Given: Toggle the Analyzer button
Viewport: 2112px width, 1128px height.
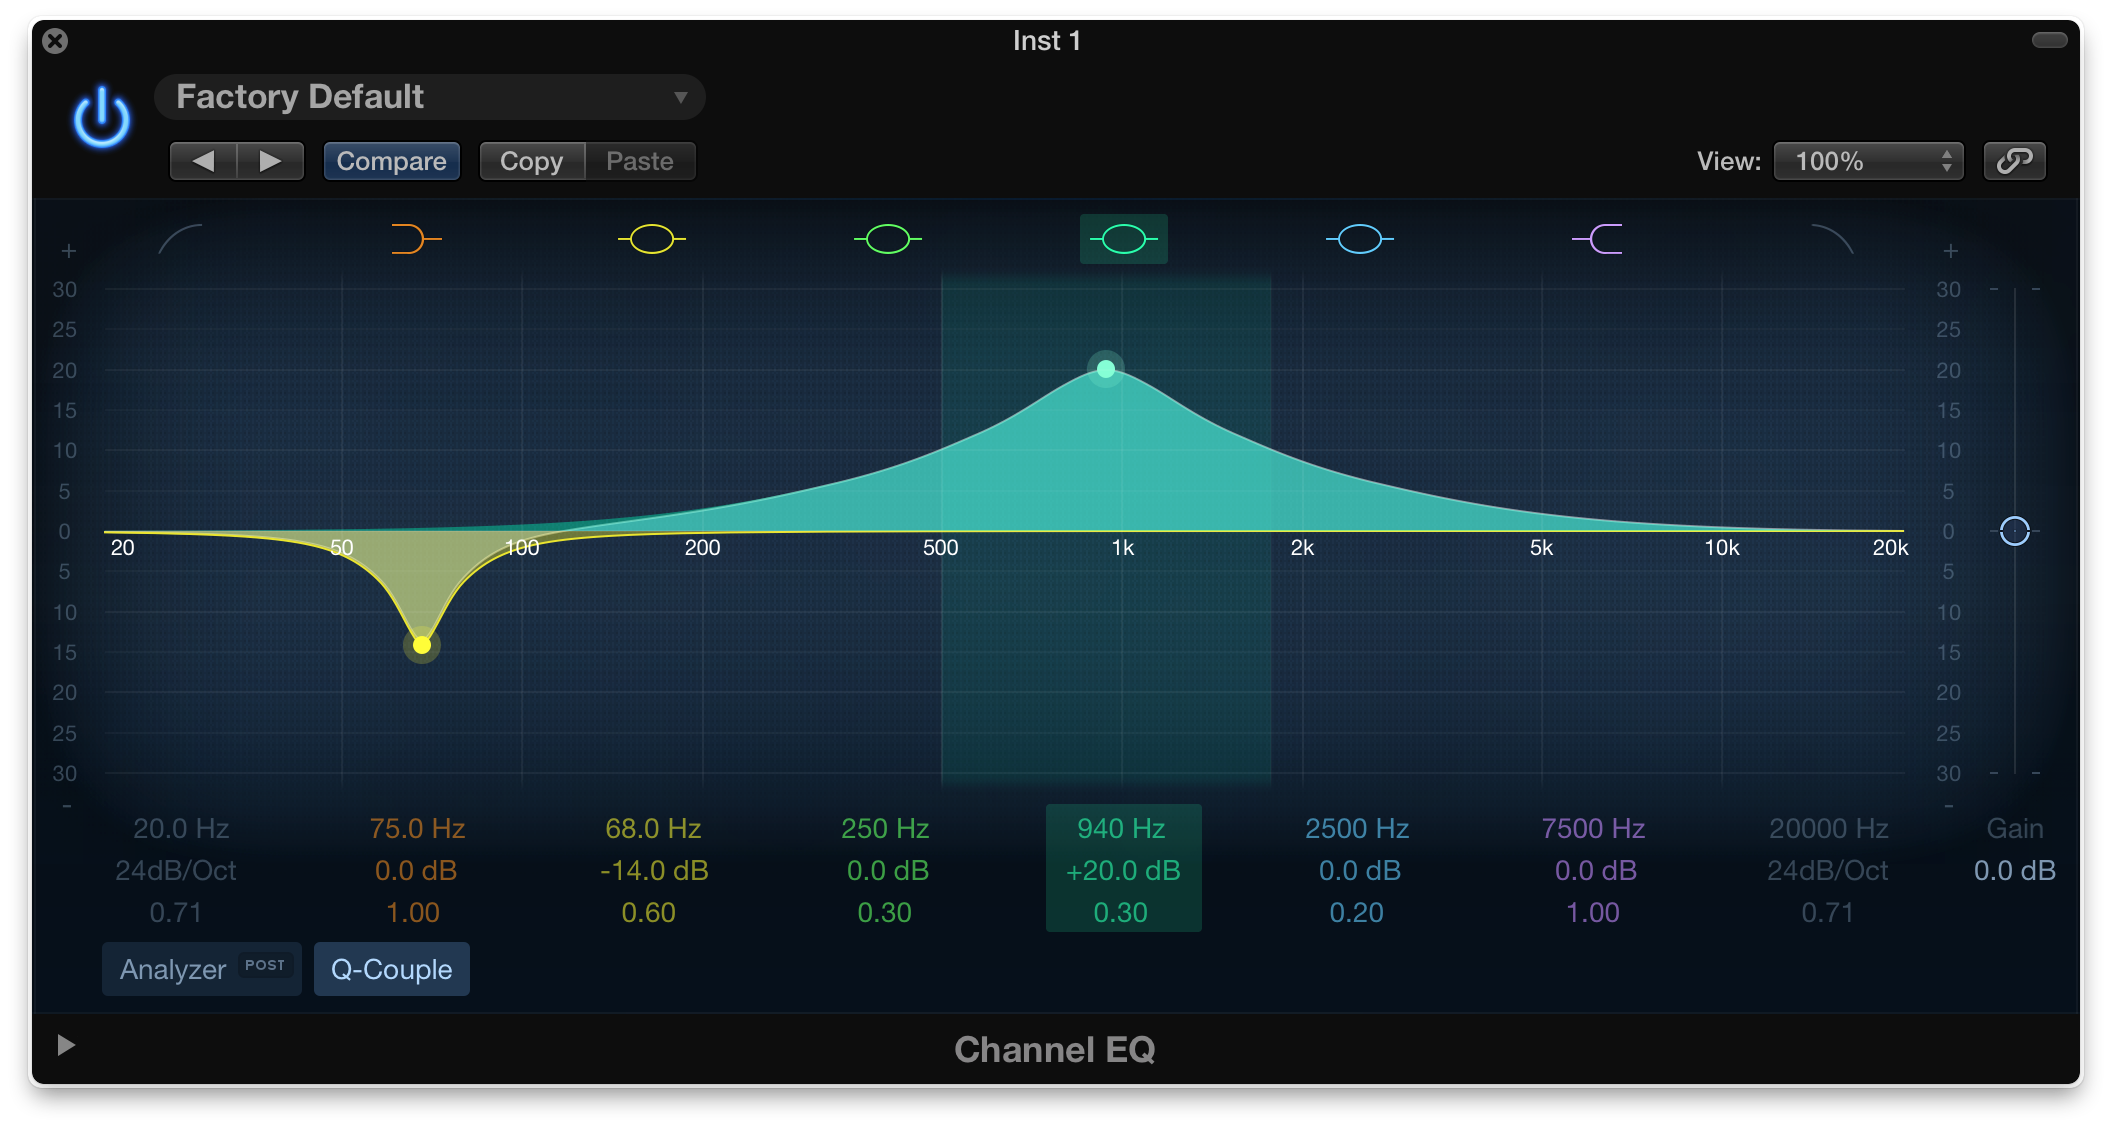Looking at the screenshot, I should point(201,969).
